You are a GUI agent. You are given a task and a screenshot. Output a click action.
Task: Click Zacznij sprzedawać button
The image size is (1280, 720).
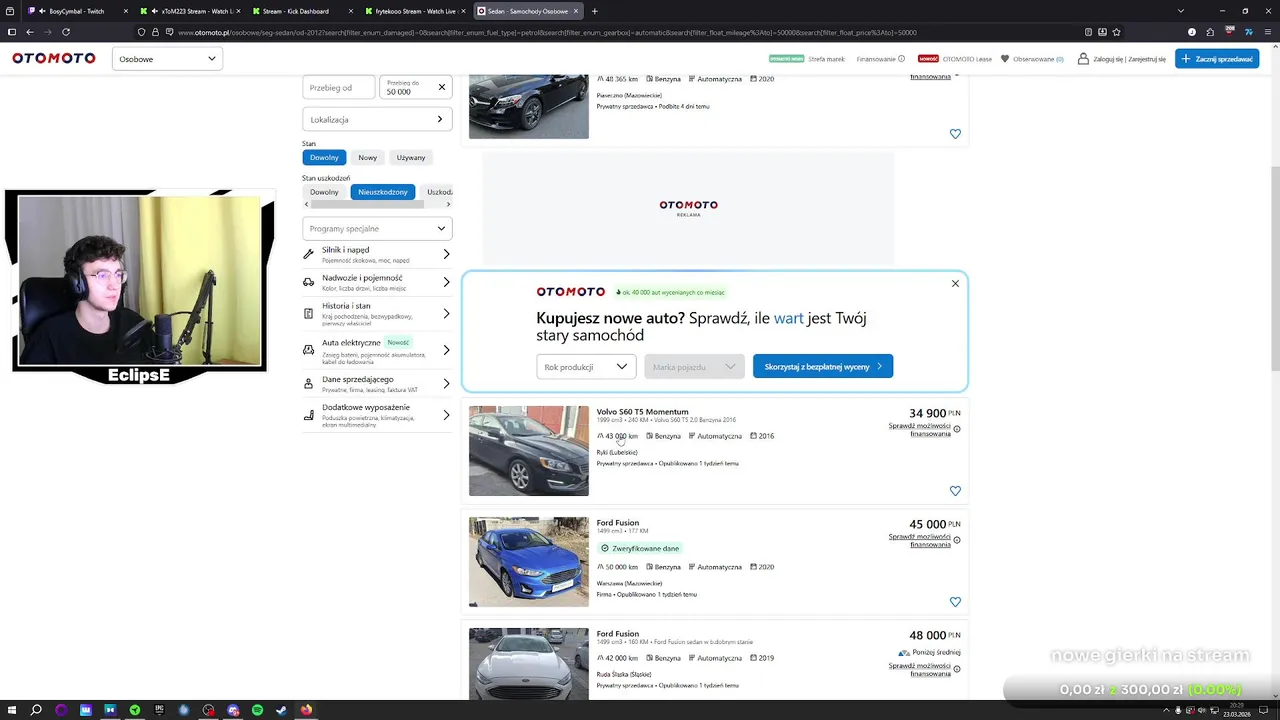tap(1217, 59)
